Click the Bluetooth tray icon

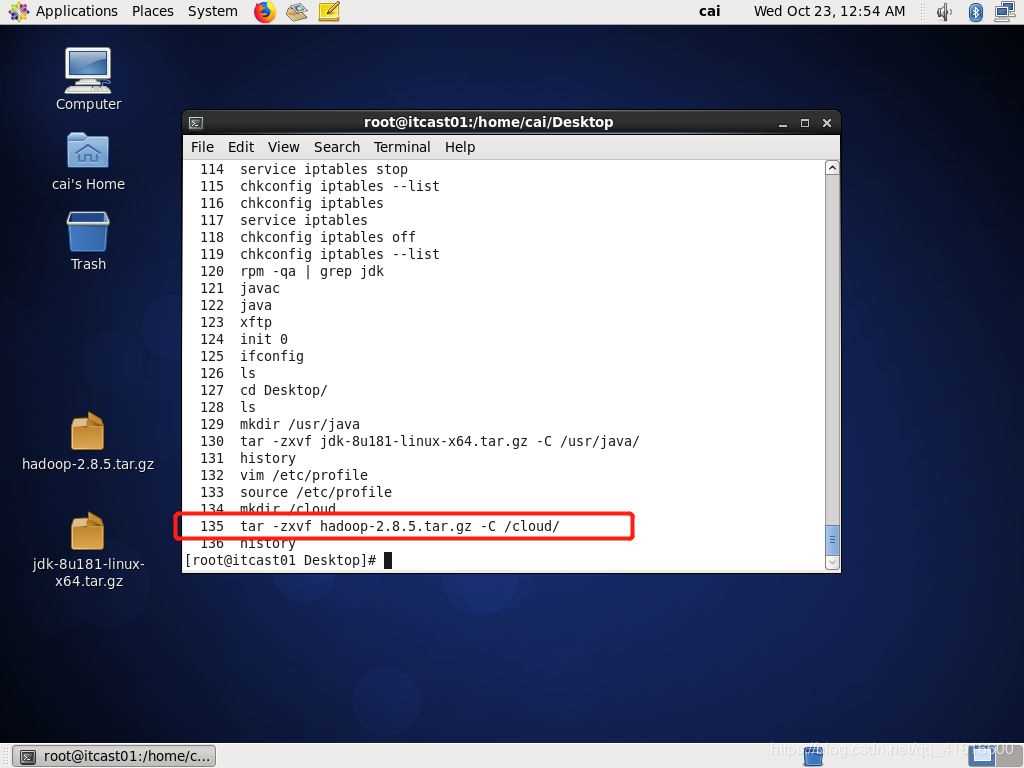click(975, 12)
